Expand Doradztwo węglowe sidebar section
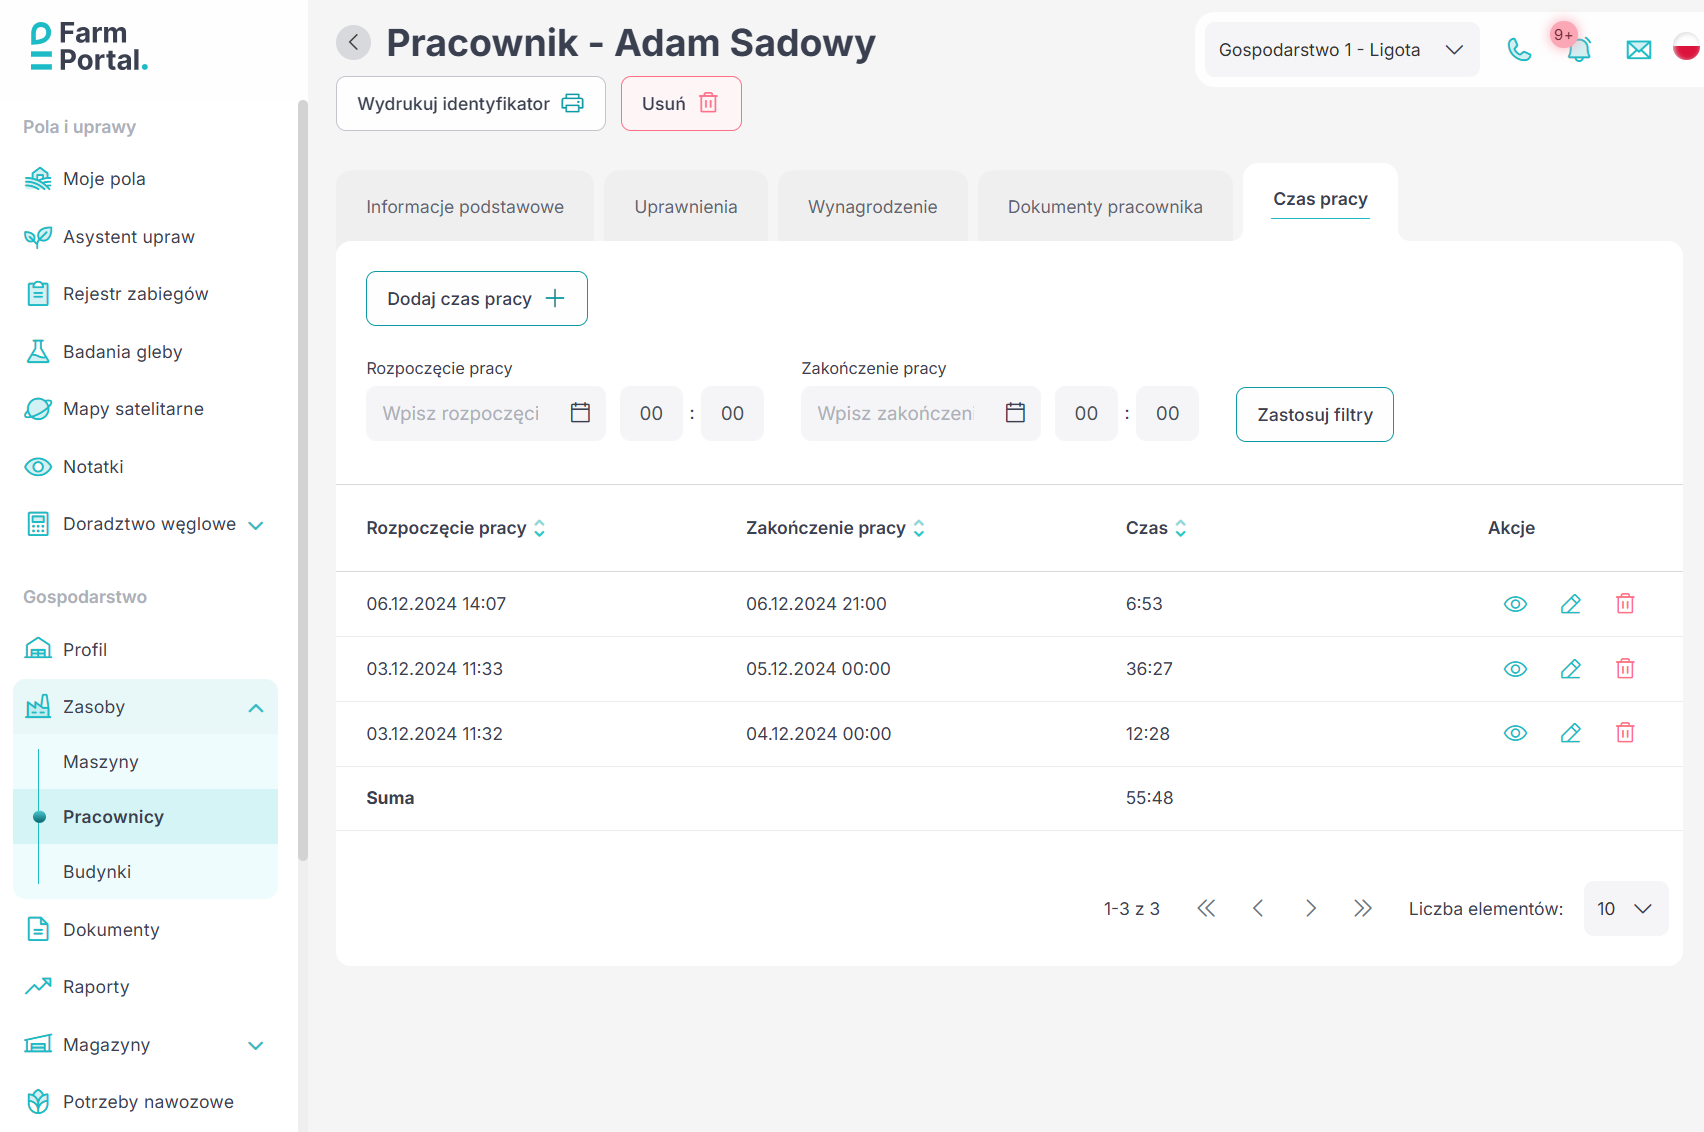 [255, 525]
